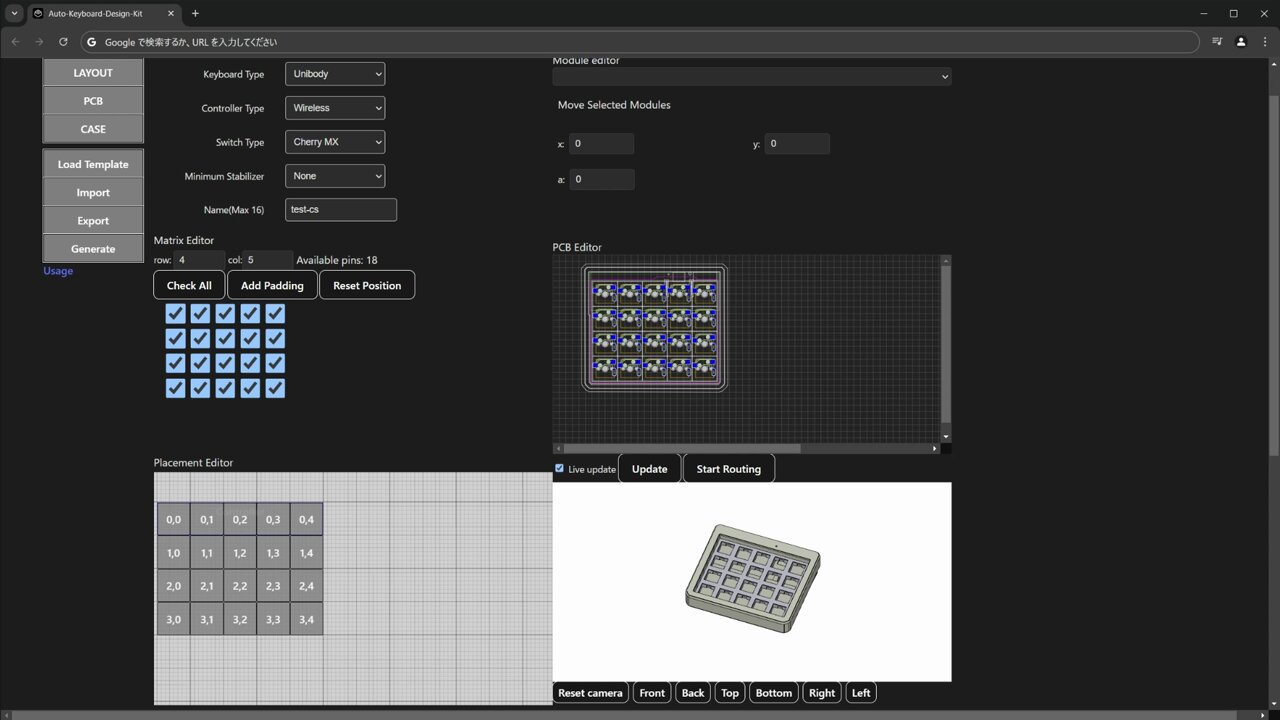The width and height of the screenshot is (1280, 720).
Task: Click the Reset camera button
Action: tap(590, 693)
